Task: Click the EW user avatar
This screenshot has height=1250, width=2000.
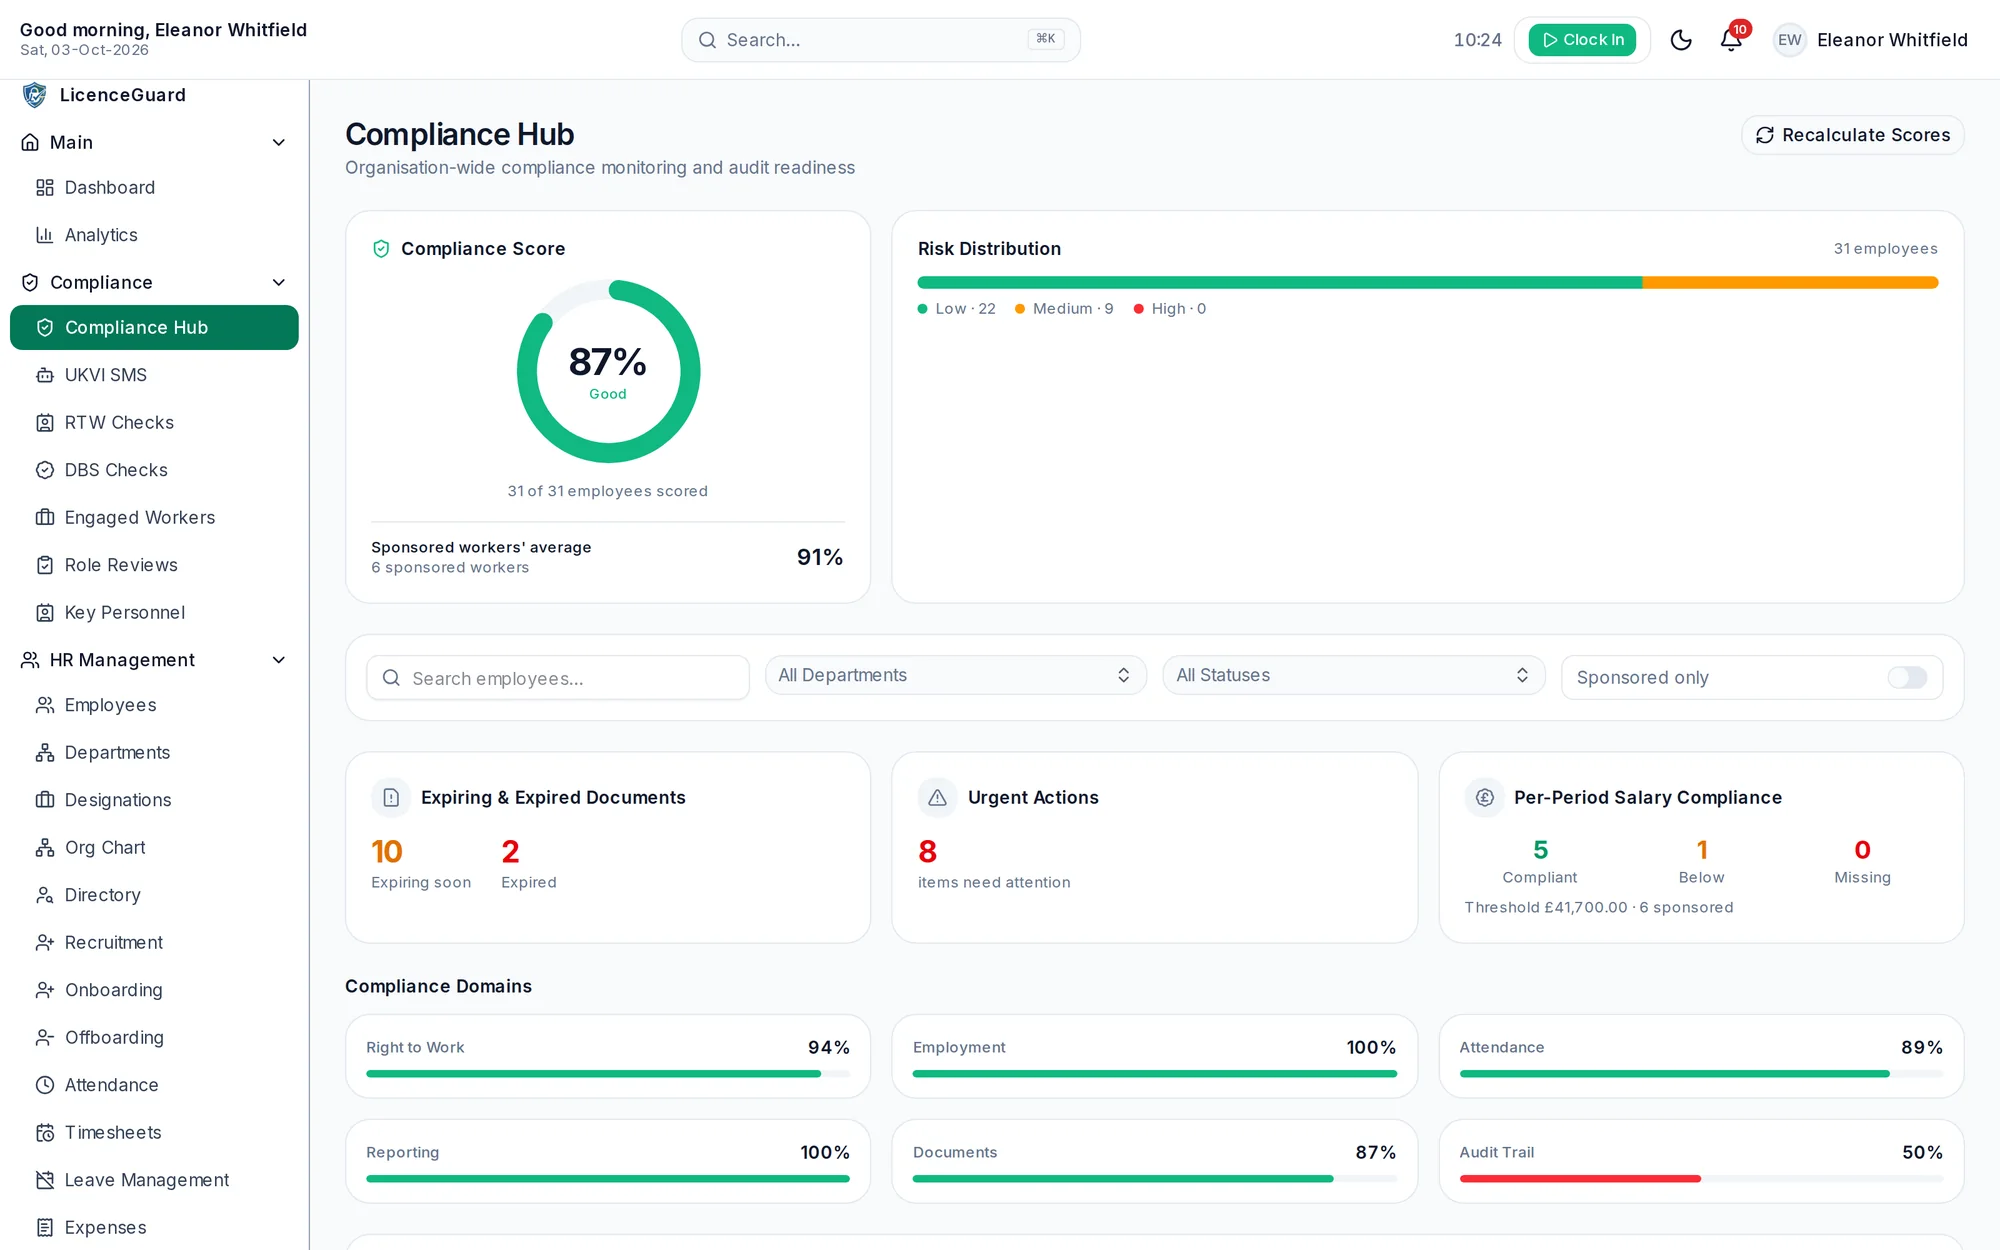Action: [1789, 40]
